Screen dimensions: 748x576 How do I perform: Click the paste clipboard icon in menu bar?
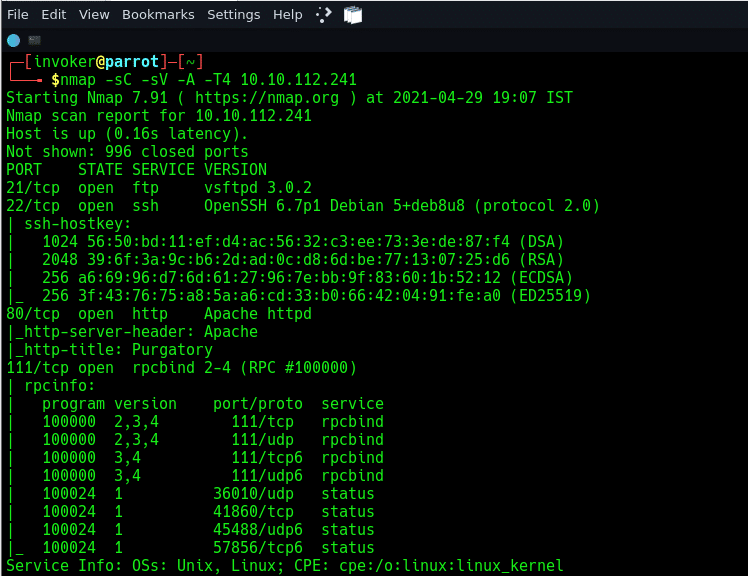353,15
